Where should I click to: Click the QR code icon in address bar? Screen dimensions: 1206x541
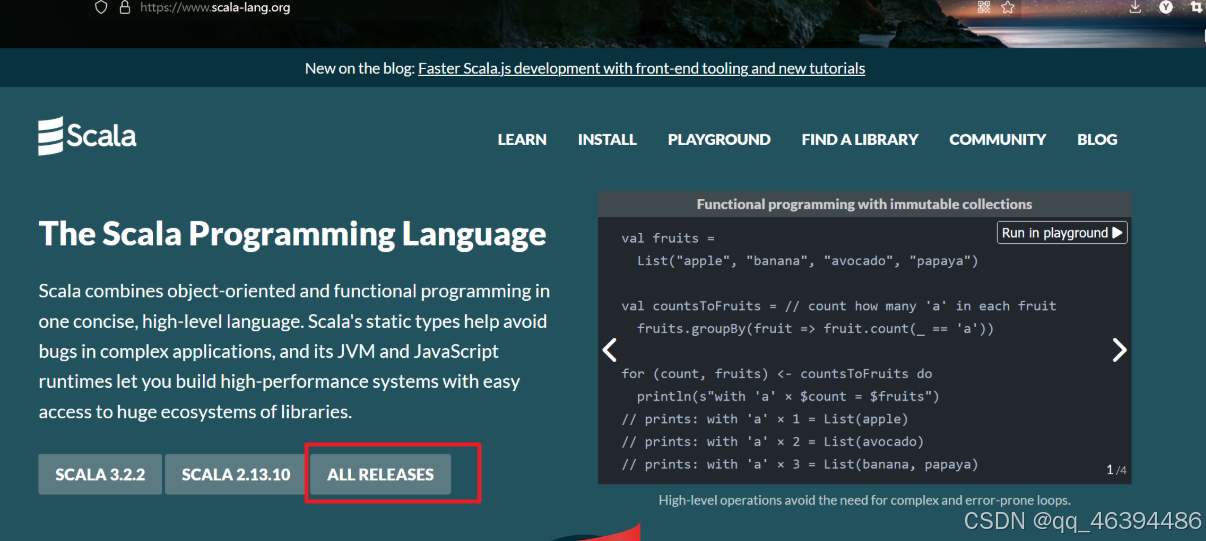coord(983,7)
